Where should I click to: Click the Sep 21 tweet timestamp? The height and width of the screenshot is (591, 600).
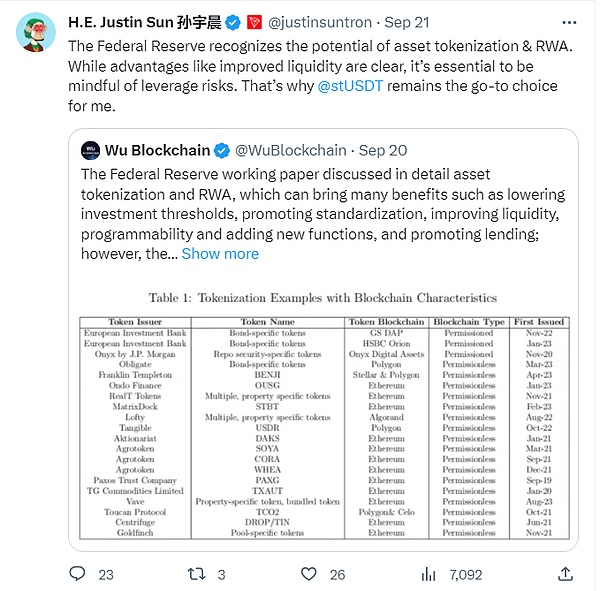pyautogui.click(x=405, y=21)
